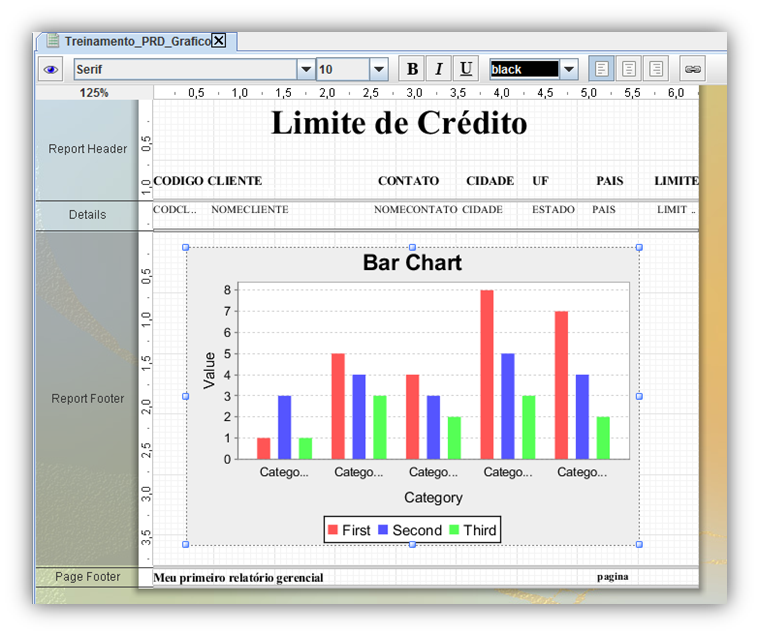Open the Serif font family dropdown

306,69
